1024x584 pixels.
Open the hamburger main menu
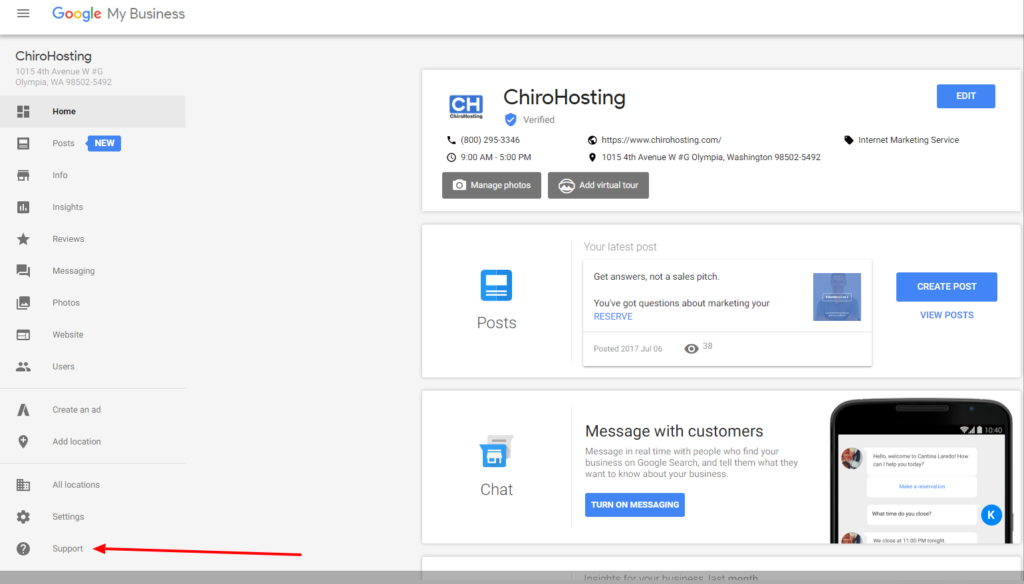23,14
